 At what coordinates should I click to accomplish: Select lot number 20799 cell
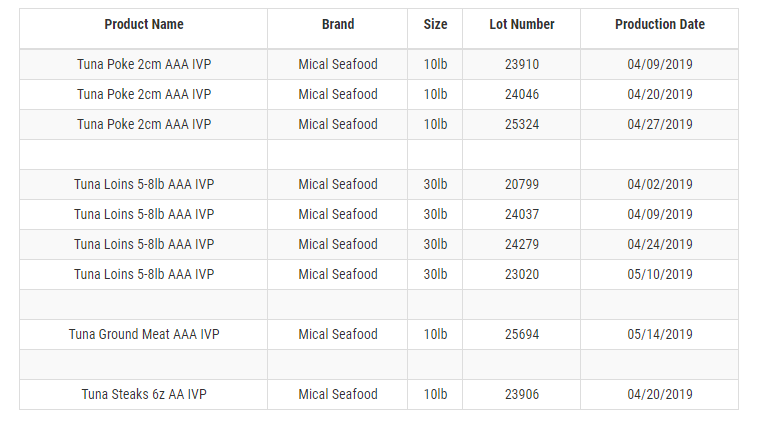pyautogui.click(x=522, y=184)
